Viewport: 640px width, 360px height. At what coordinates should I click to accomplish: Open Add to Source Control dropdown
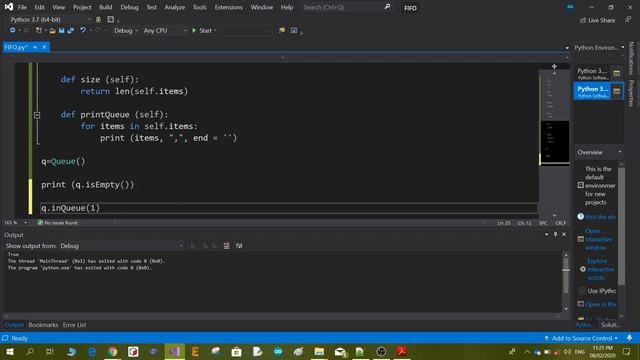point(581,338)
